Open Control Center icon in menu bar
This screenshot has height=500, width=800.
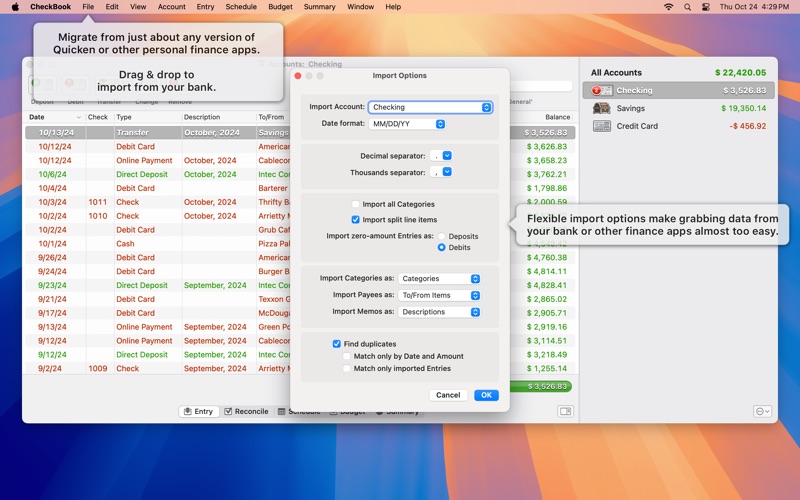[x=706, y=7]
